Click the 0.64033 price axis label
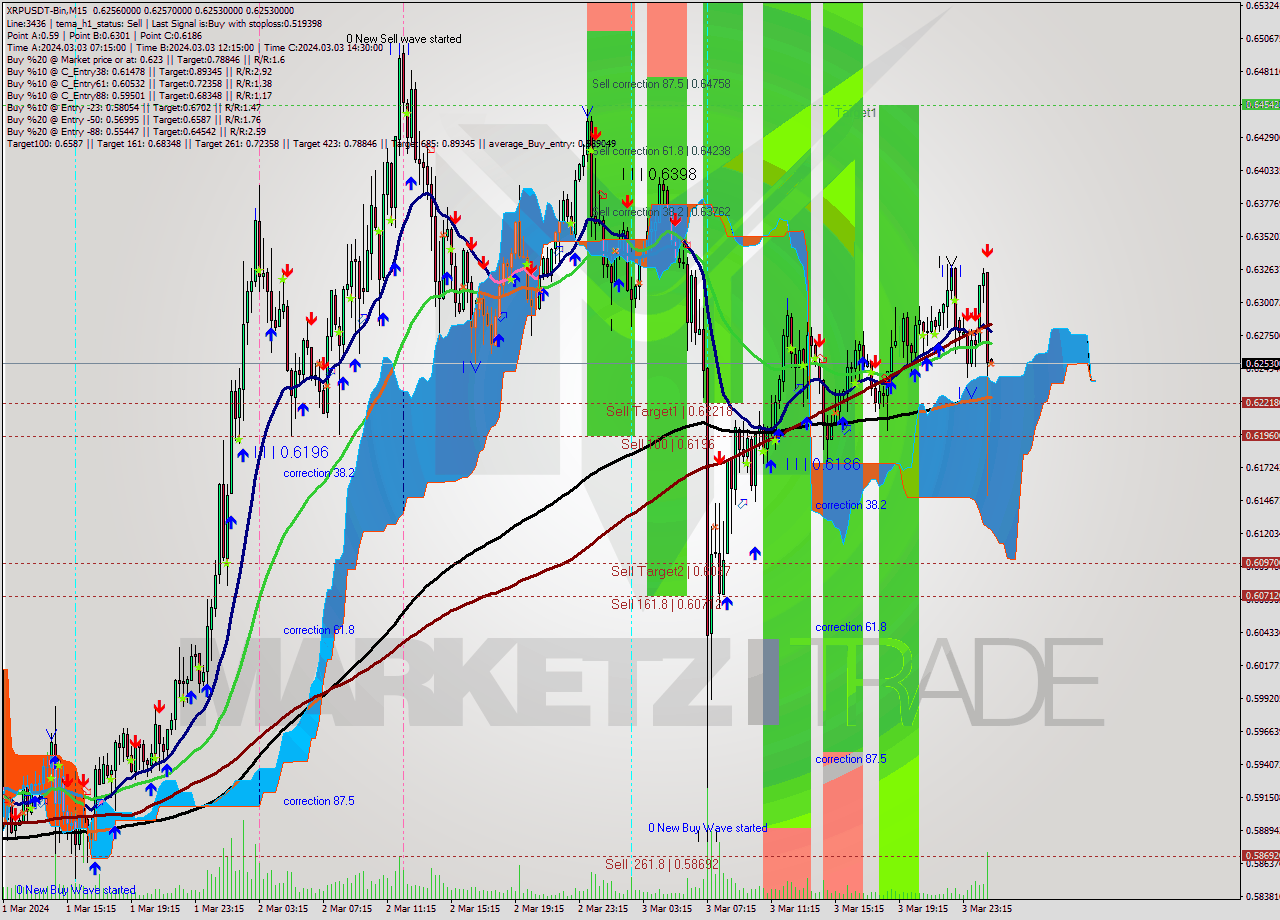Image resolution: width=1280 pixels, height=920 pixels. pos(1262,170)
